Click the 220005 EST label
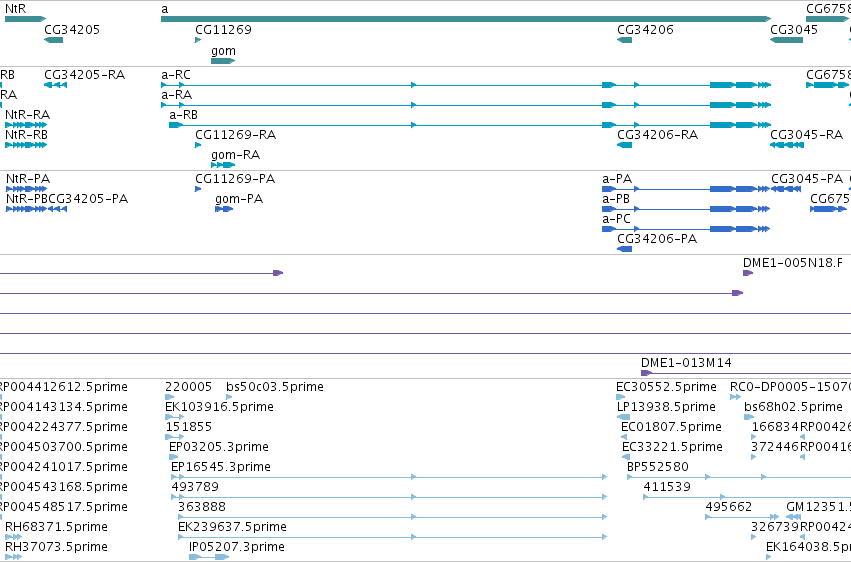 point(188,386)
